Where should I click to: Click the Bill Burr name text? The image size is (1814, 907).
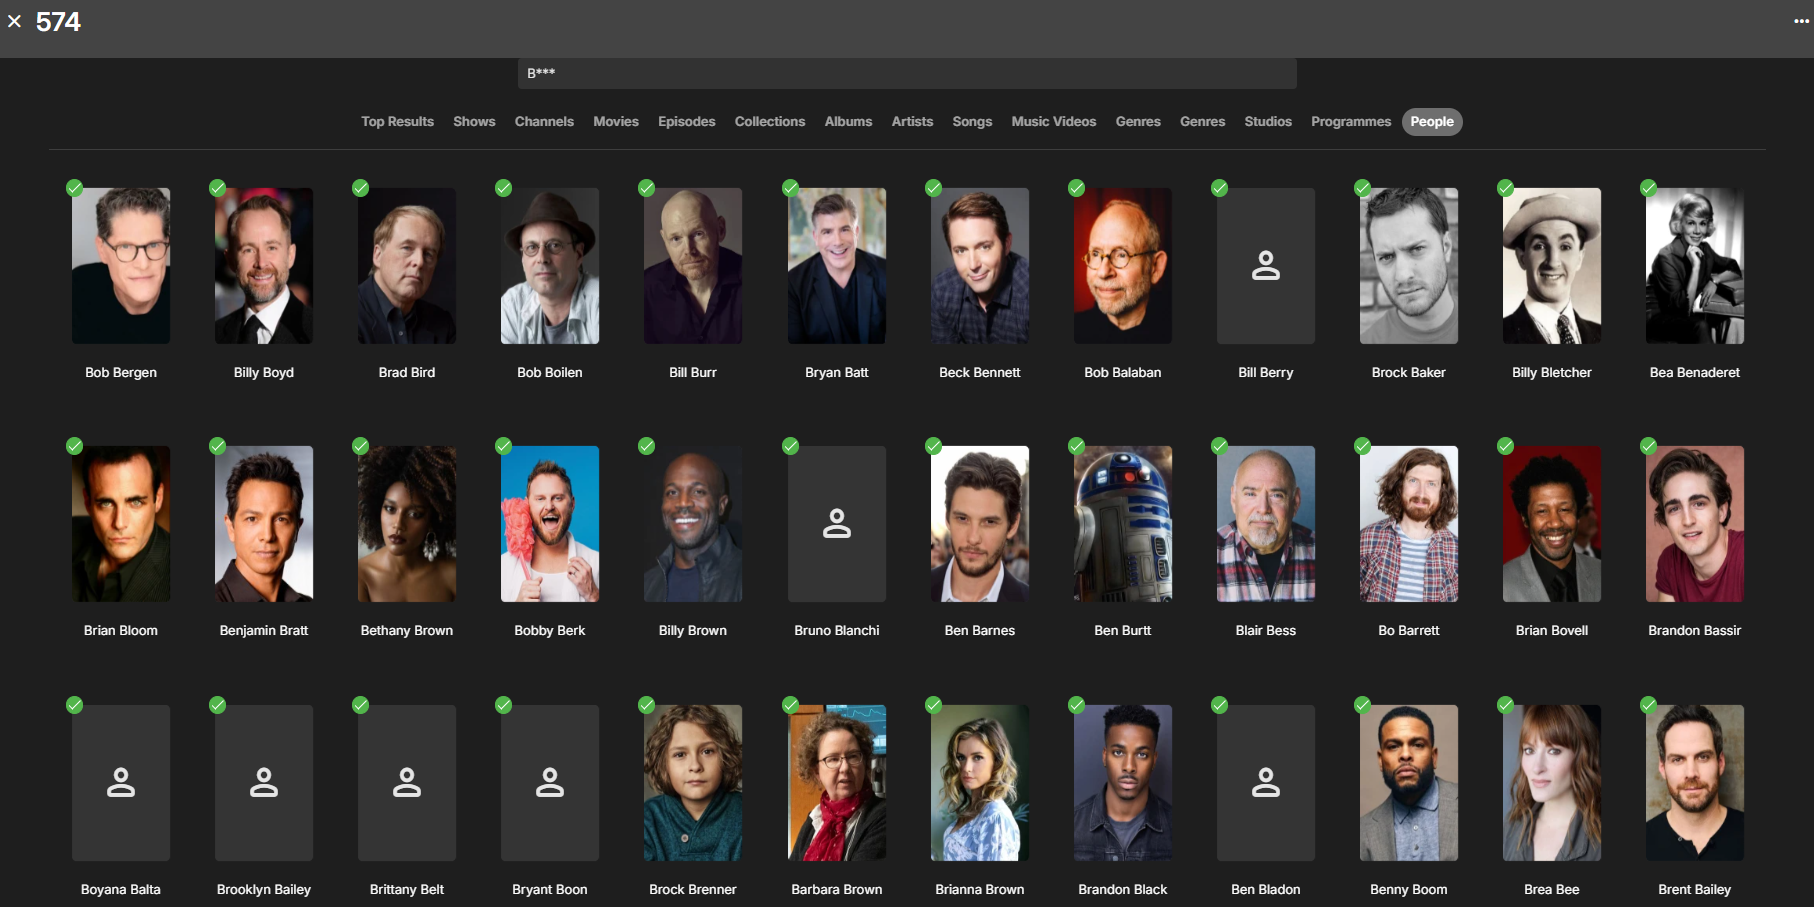click(693, 373)
